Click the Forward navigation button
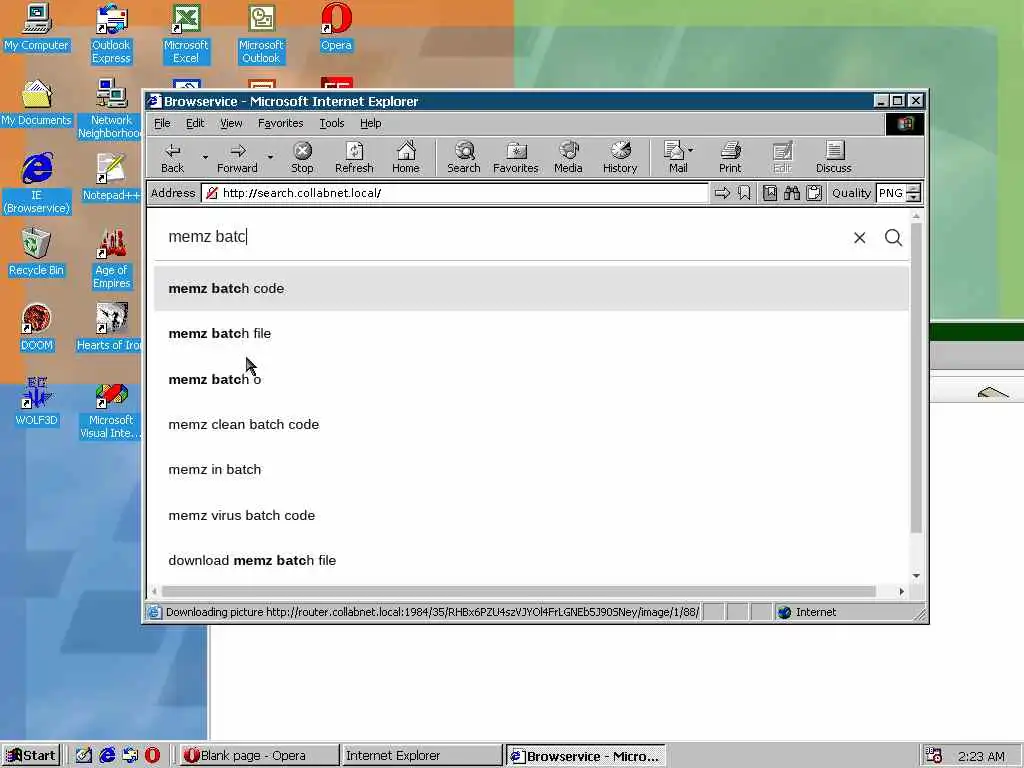 pos(237,157)
